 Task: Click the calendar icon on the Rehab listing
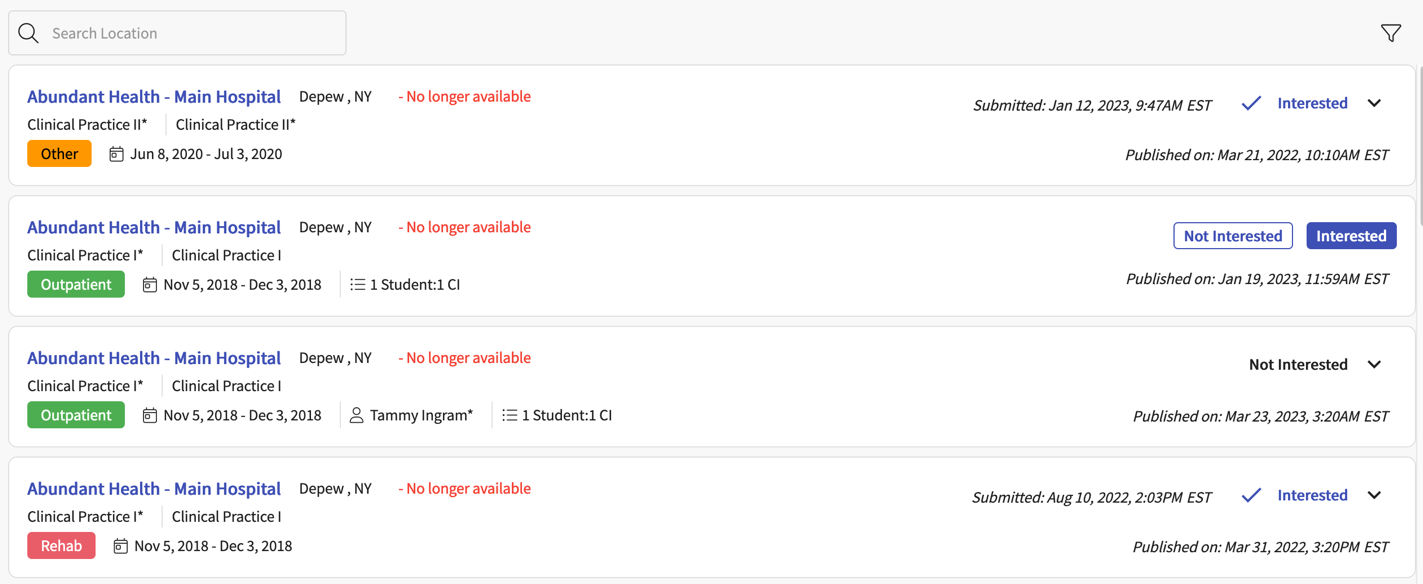point(120,545)
